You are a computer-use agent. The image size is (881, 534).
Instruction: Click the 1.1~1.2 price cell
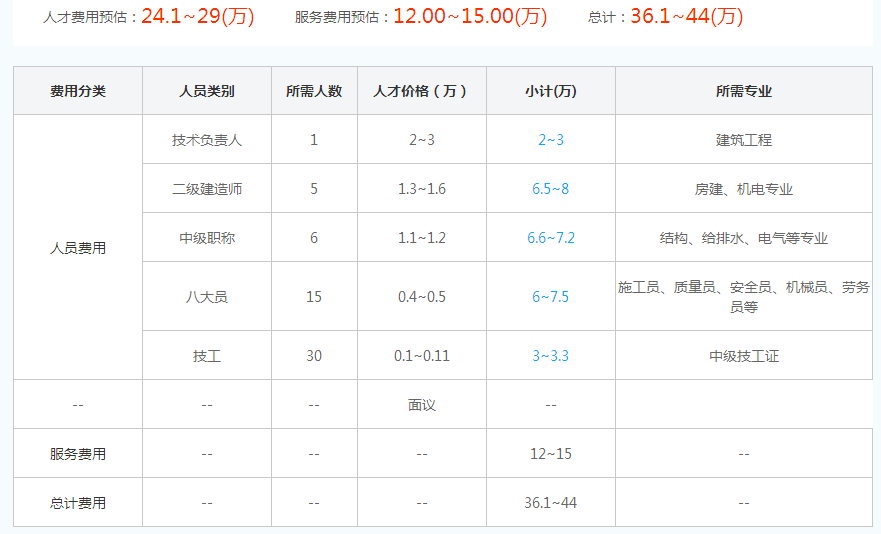coord(422,238)
